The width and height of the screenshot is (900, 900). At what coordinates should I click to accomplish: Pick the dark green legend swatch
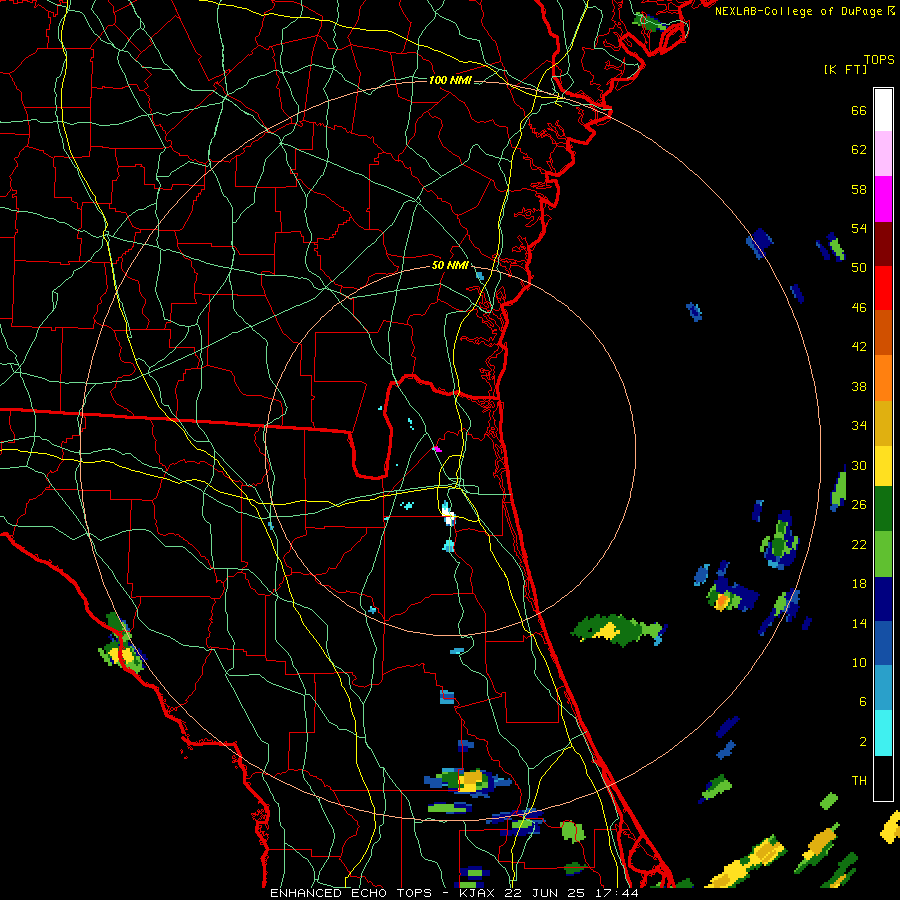pyautogui.click(x=883, y=509)
